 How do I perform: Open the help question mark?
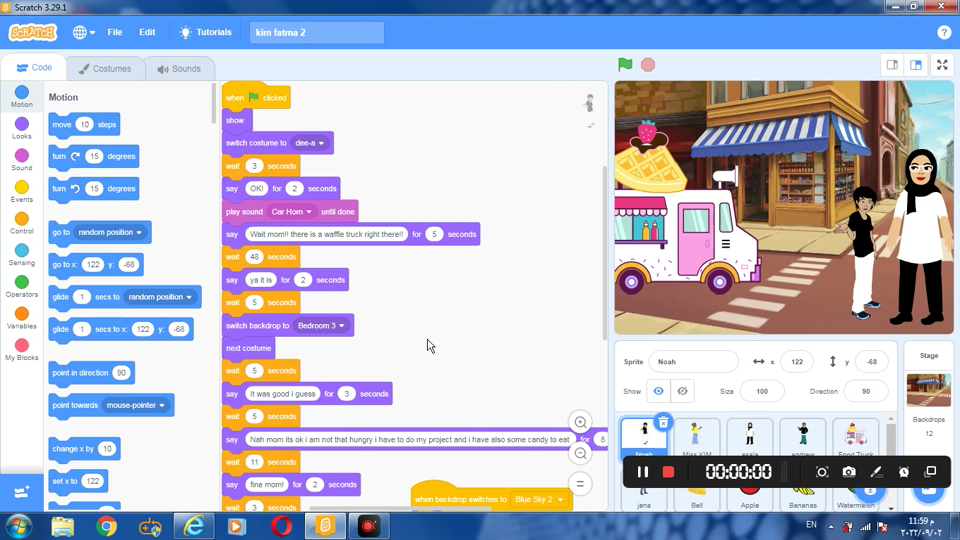[x=943, y=32]
